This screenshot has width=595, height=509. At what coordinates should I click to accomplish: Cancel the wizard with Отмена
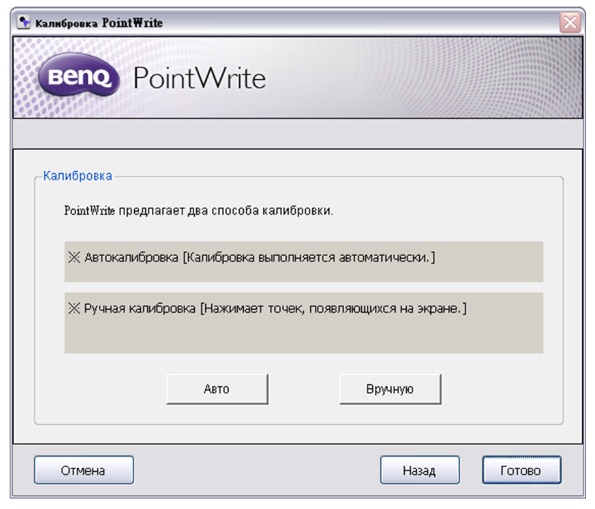pos(84,470)
